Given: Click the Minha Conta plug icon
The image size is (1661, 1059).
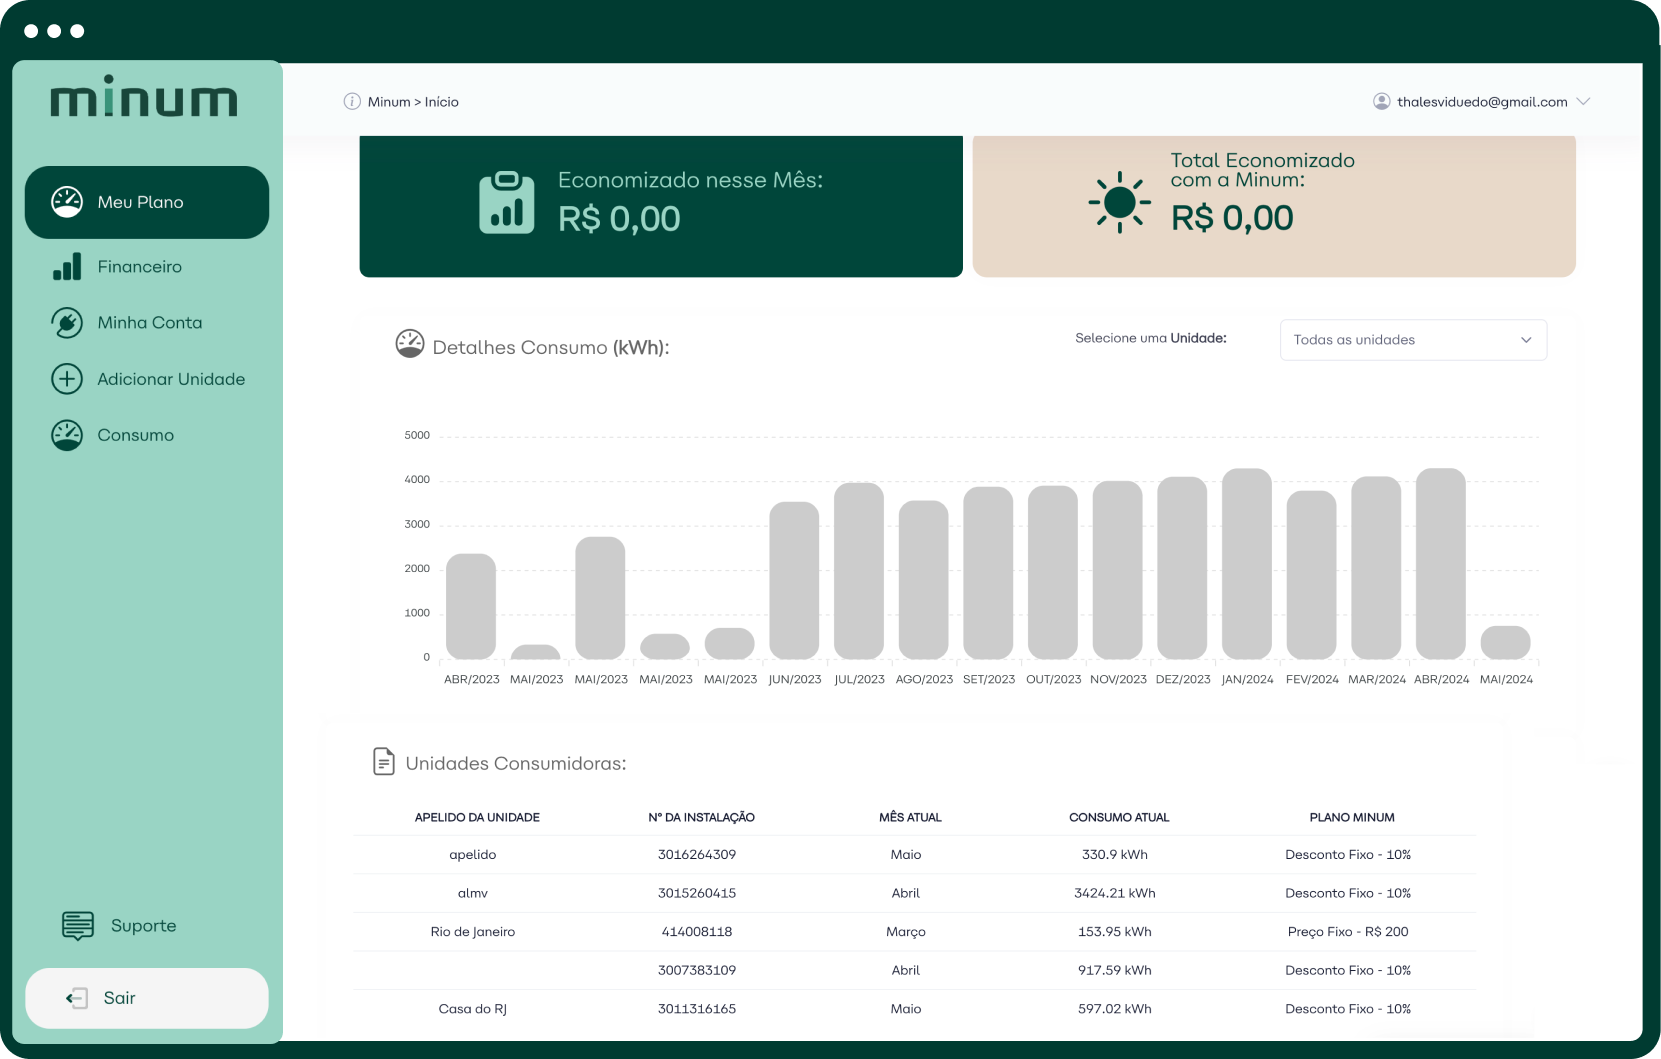Looking at the screenshot, I should coord(67,323).
